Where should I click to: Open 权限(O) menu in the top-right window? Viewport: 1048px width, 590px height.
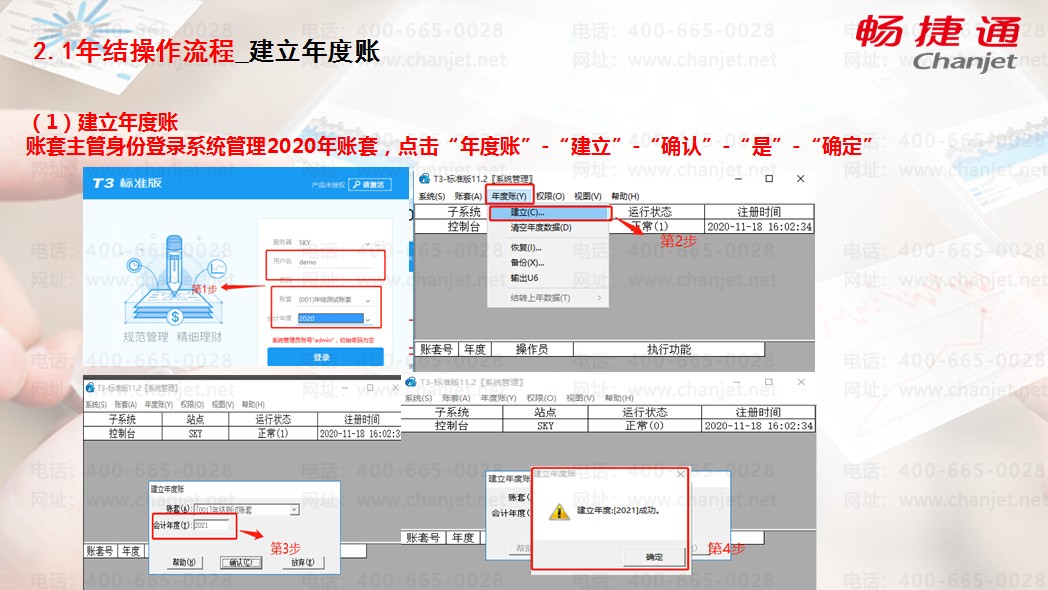pos(550,196)
